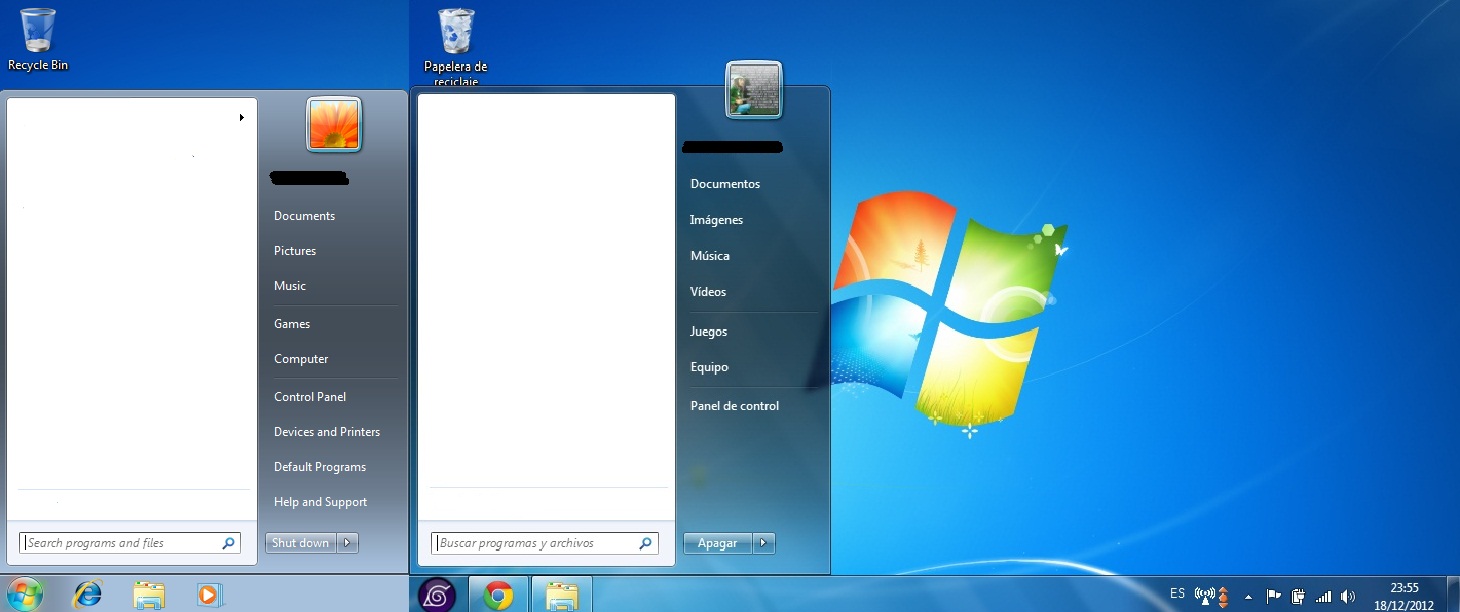Viewport: 1460px width, 612px height.
Task: Open Equipo in the Spanish start menu
Action: [x=709, y=367]
